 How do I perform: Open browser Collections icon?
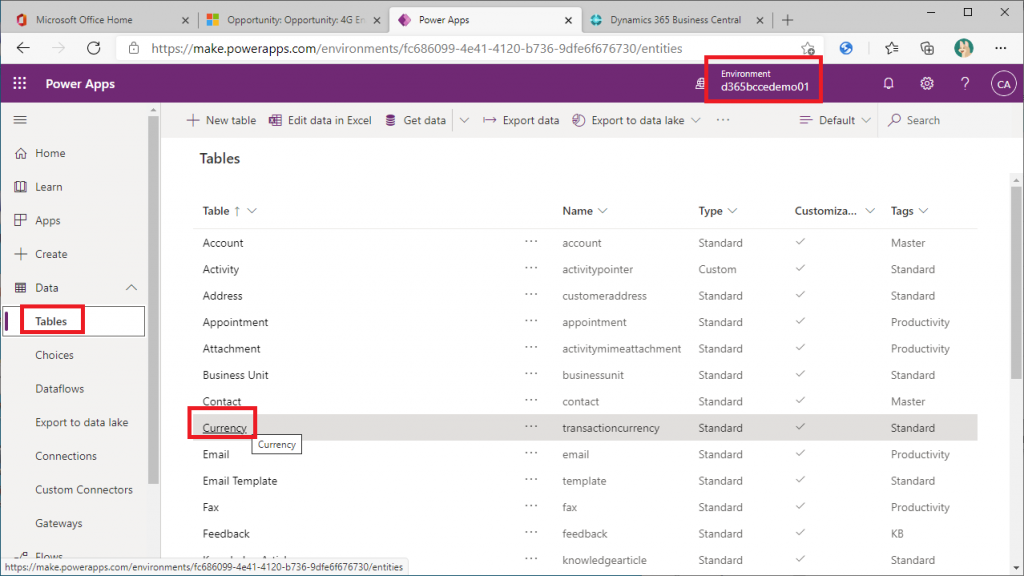pos(927,48)
